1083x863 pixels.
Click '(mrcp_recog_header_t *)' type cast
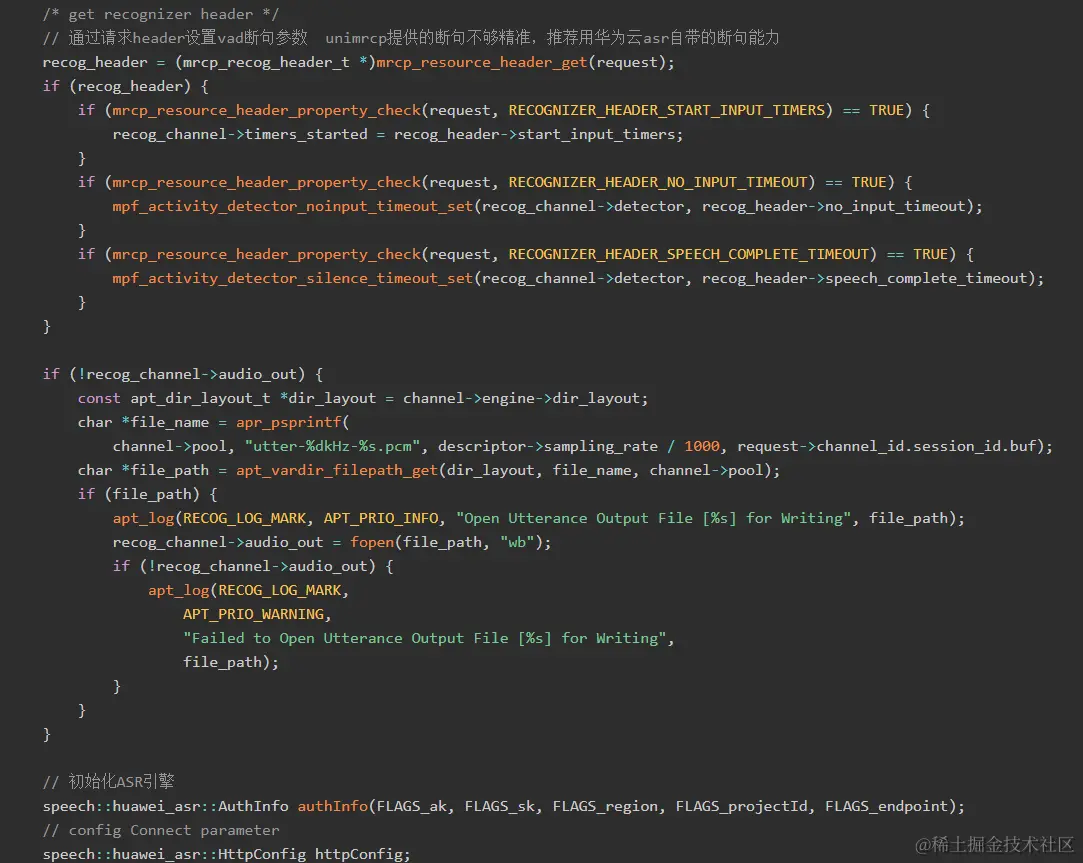coord(276,62)
